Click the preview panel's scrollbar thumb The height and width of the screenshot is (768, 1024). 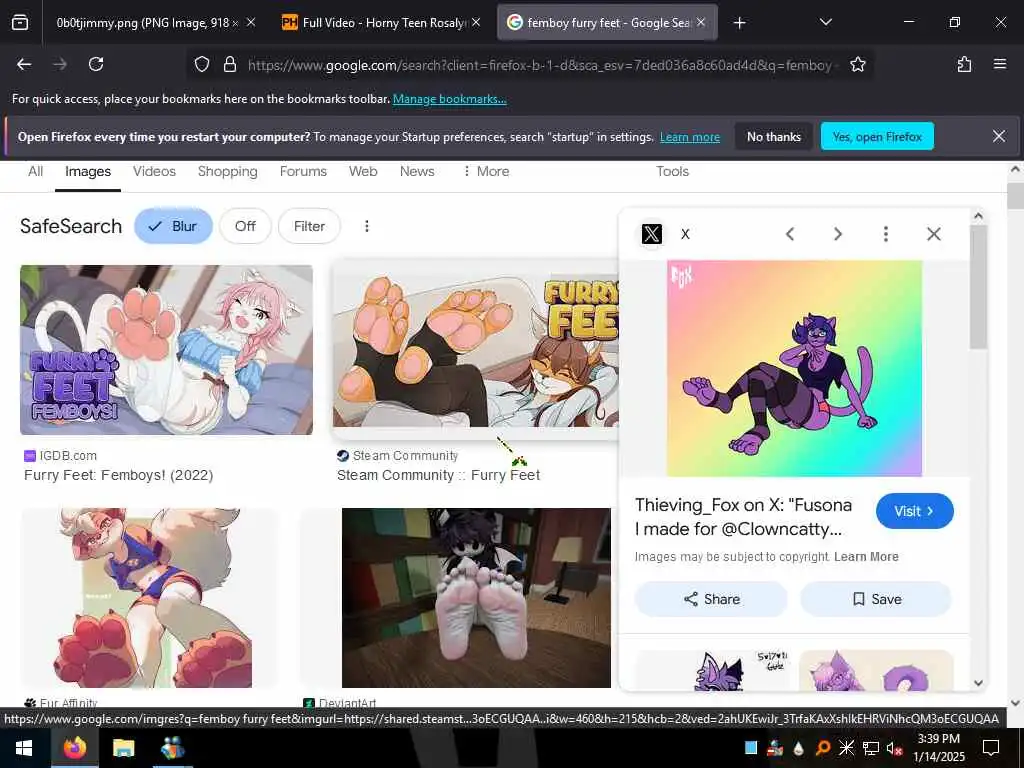[978, 287]
